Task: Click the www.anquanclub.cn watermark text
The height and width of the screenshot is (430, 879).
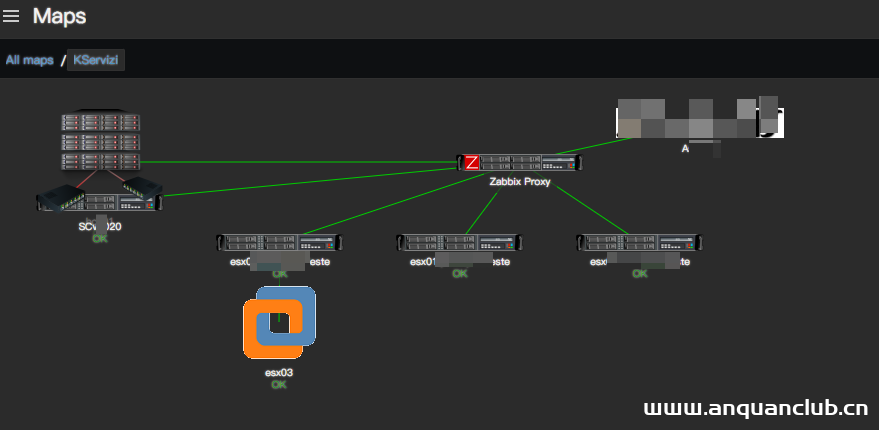Action: click(x=755, y=408)
